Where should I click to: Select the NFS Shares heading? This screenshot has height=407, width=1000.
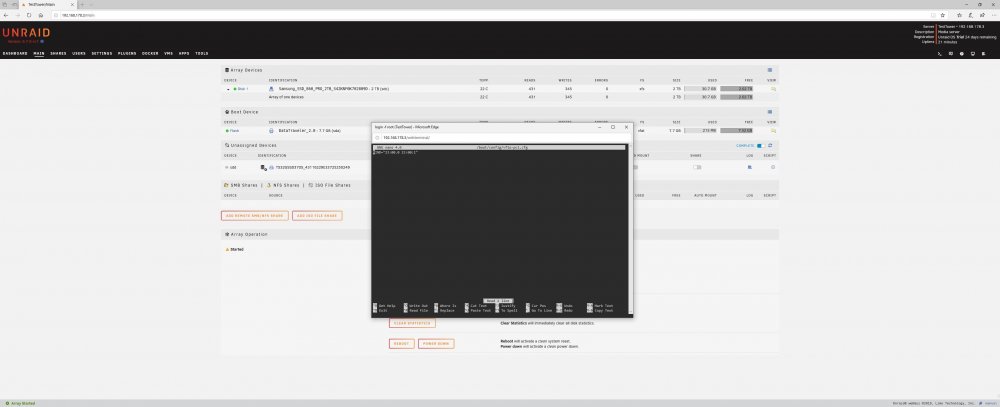click(286, 185)
